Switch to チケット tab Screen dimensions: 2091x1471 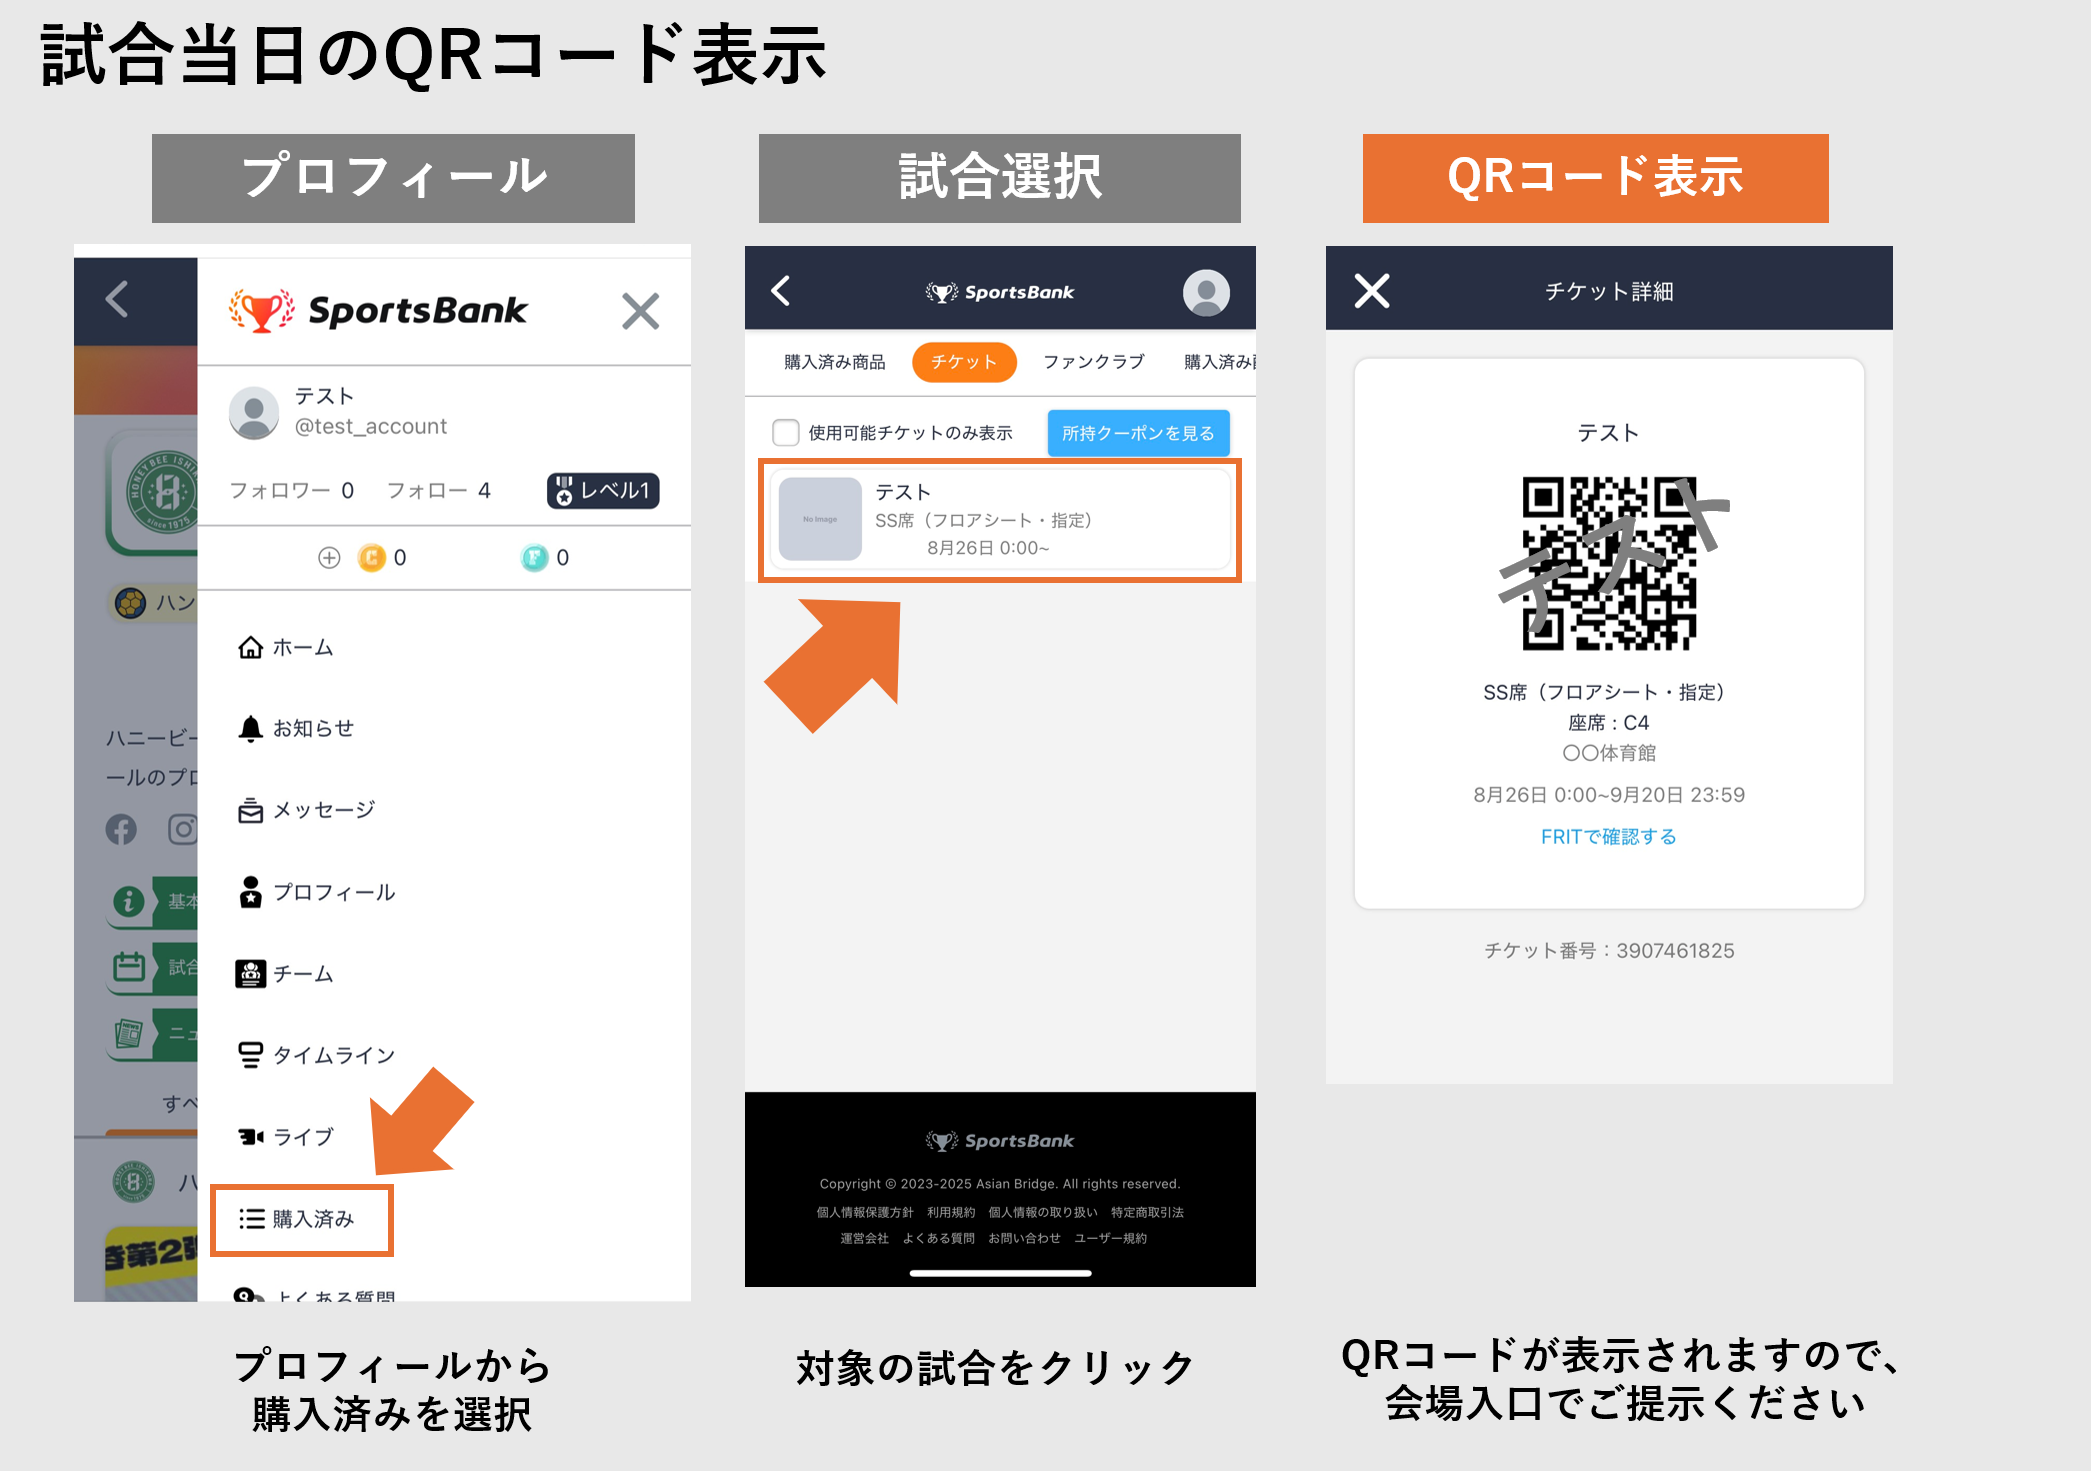point(964,362)
